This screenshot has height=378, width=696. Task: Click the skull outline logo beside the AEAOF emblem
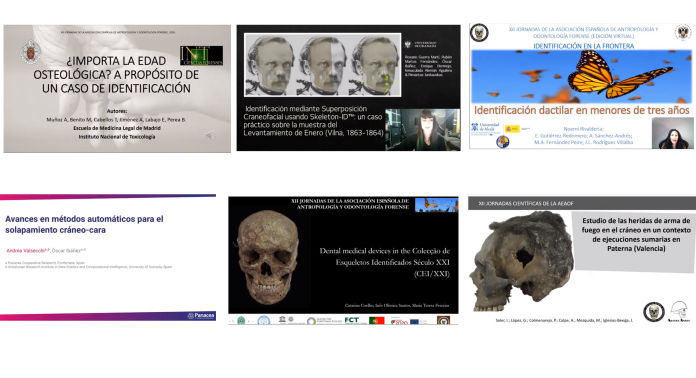pos(679,311)
